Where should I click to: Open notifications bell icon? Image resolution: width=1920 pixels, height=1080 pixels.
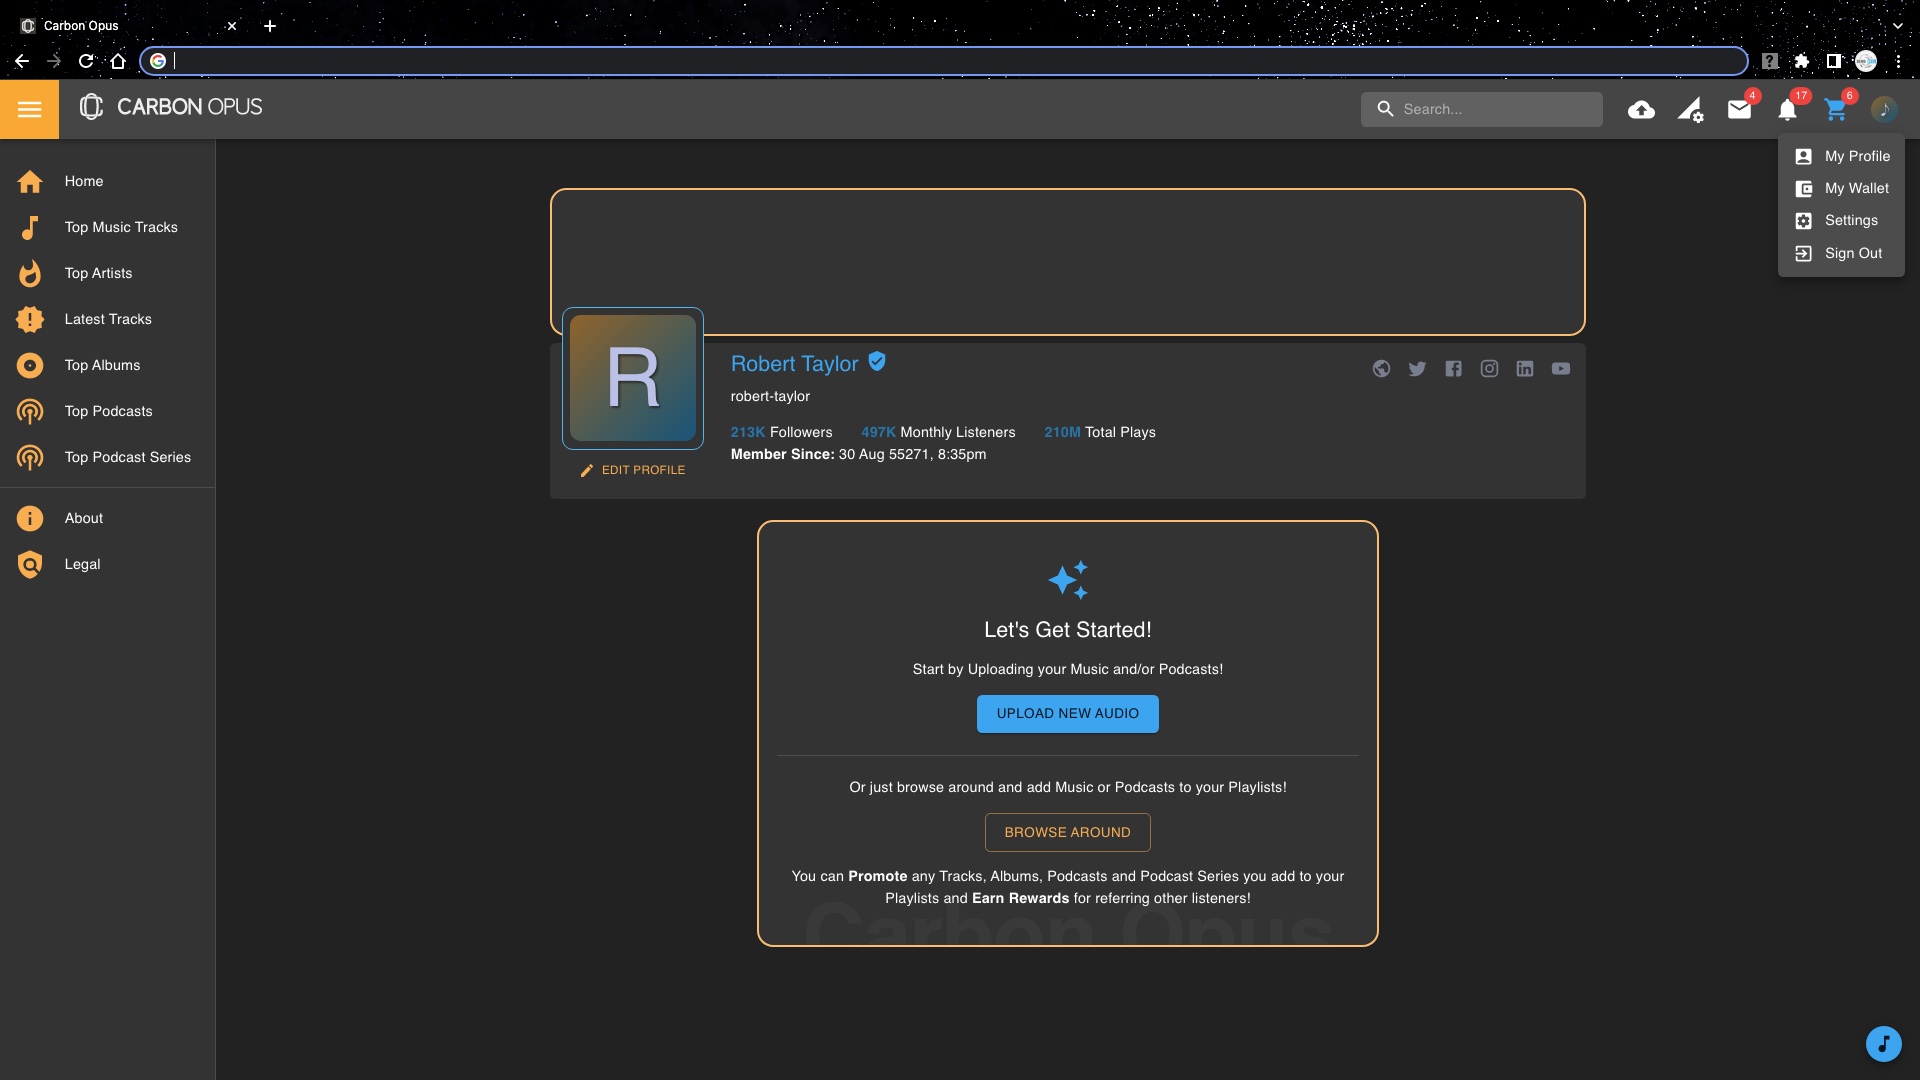[x=1787, y=110]
